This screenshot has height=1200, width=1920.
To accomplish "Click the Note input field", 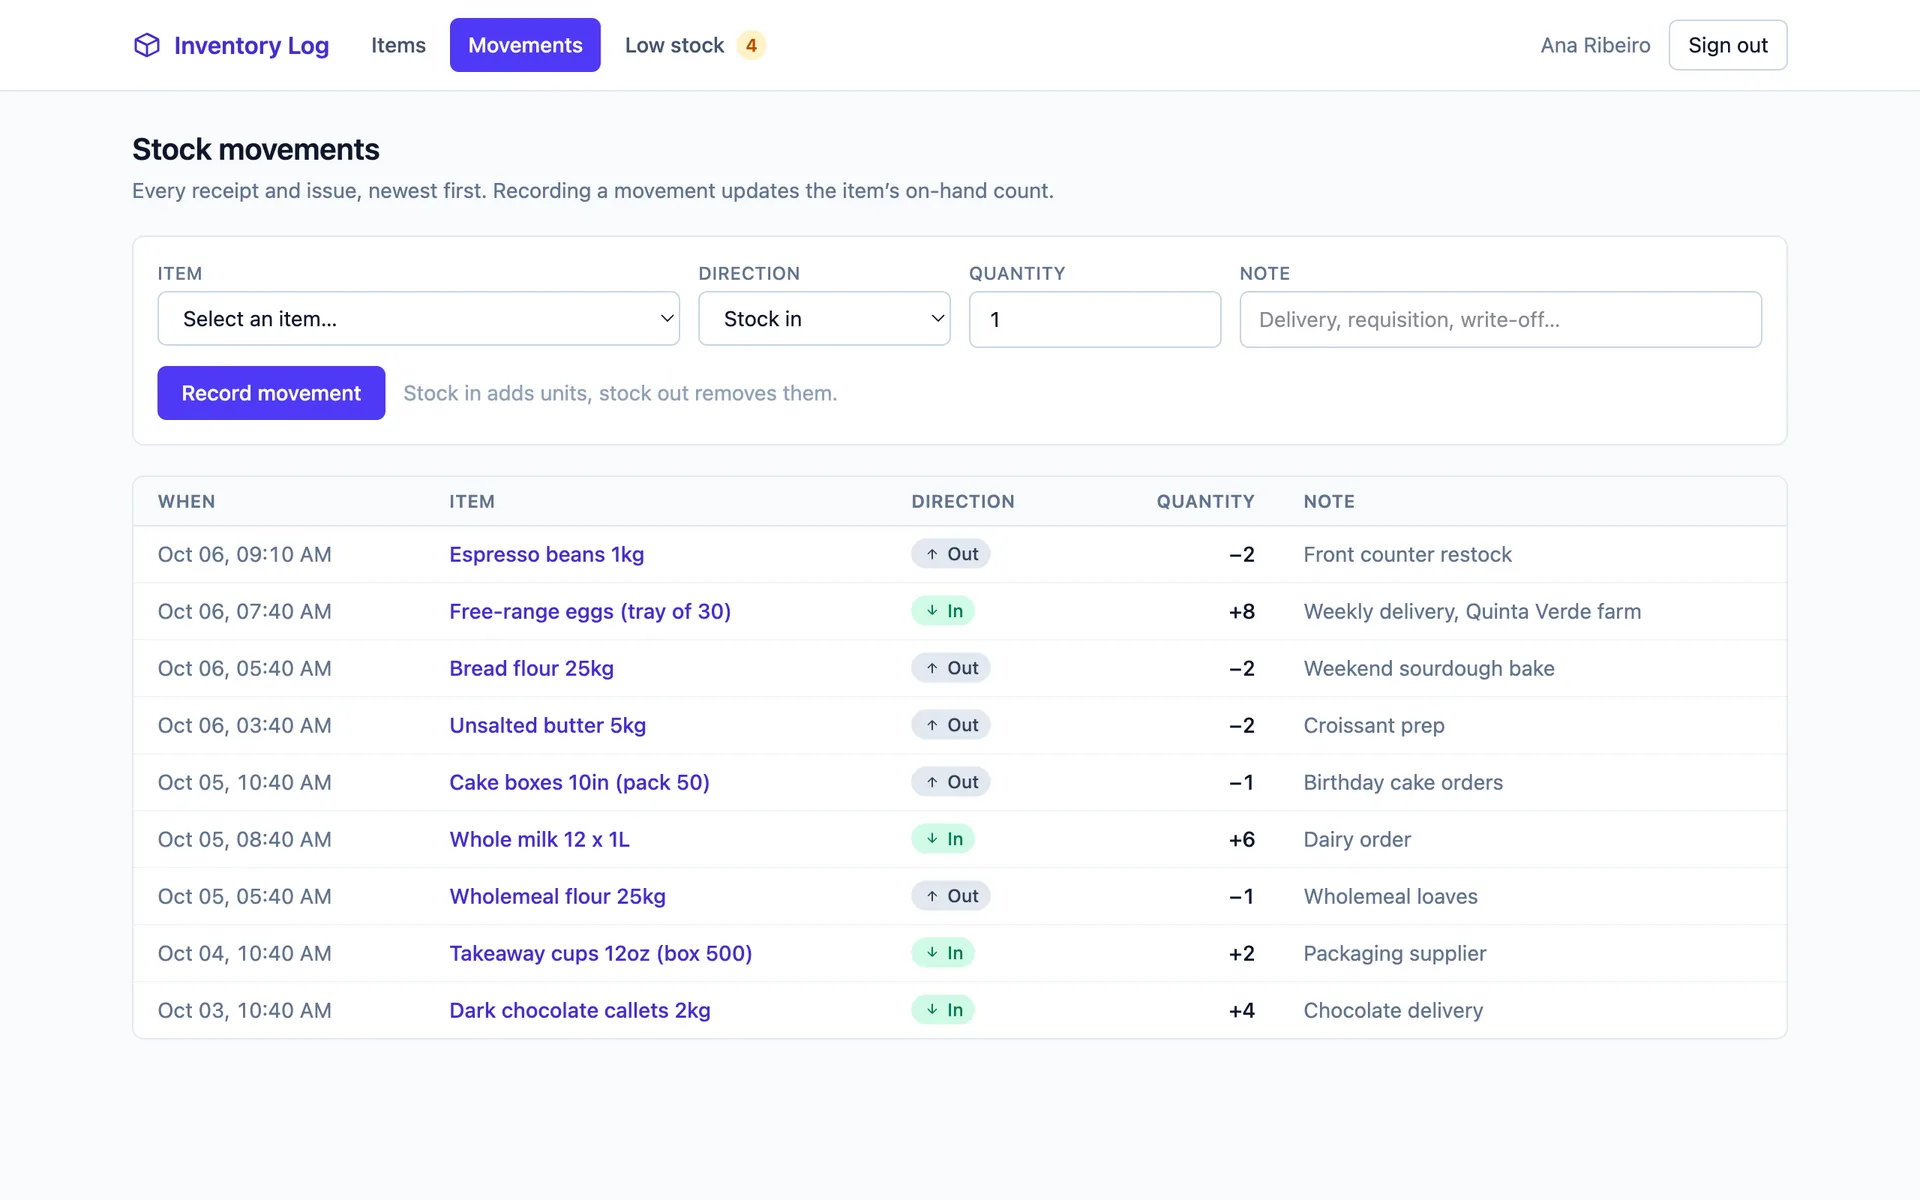I will pos(1500,319).
